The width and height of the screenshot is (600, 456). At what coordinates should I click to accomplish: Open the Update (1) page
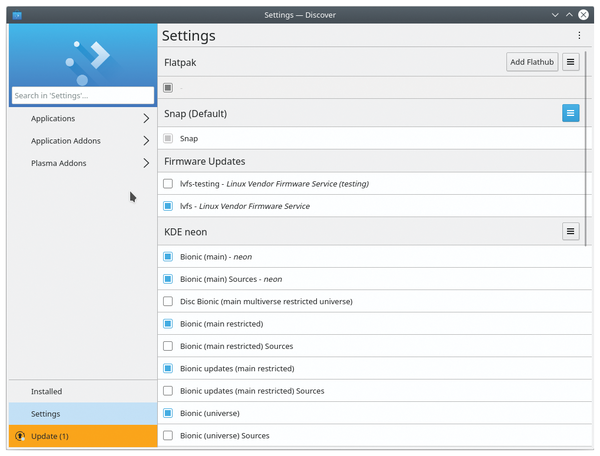(83, 436)
